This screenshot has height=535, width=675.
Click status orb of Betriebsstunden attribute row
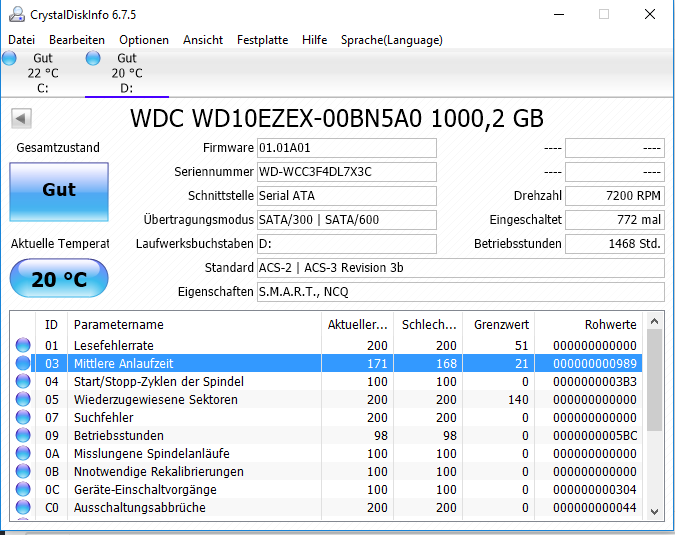coord(23,436)
